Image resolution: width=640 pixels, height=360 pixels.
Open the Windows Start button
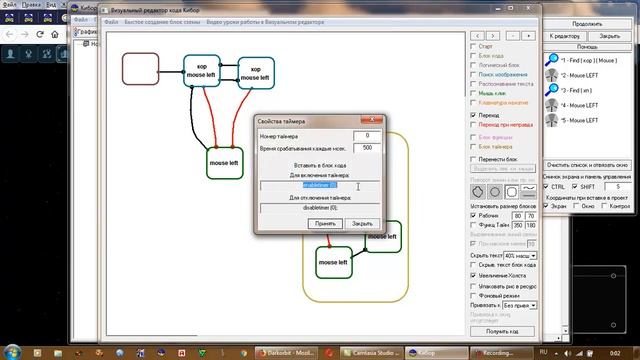point(12,352)
